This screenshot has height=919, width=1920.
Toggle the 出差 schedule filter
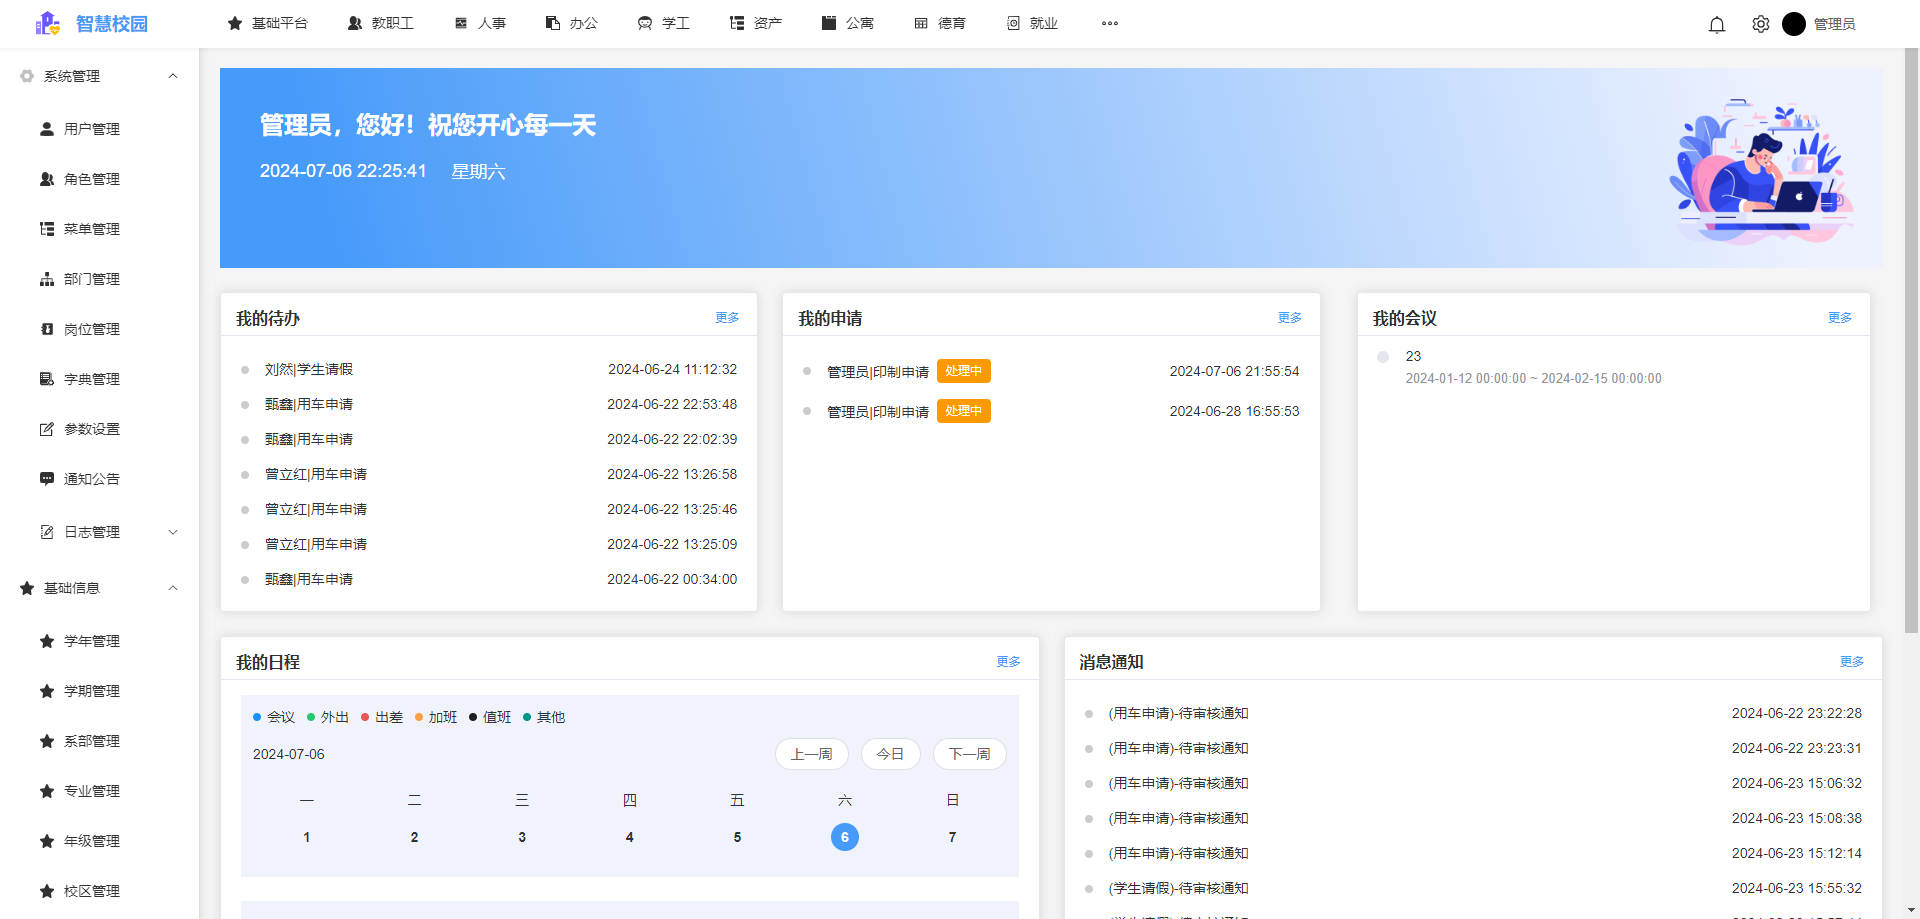pos(383,717)
